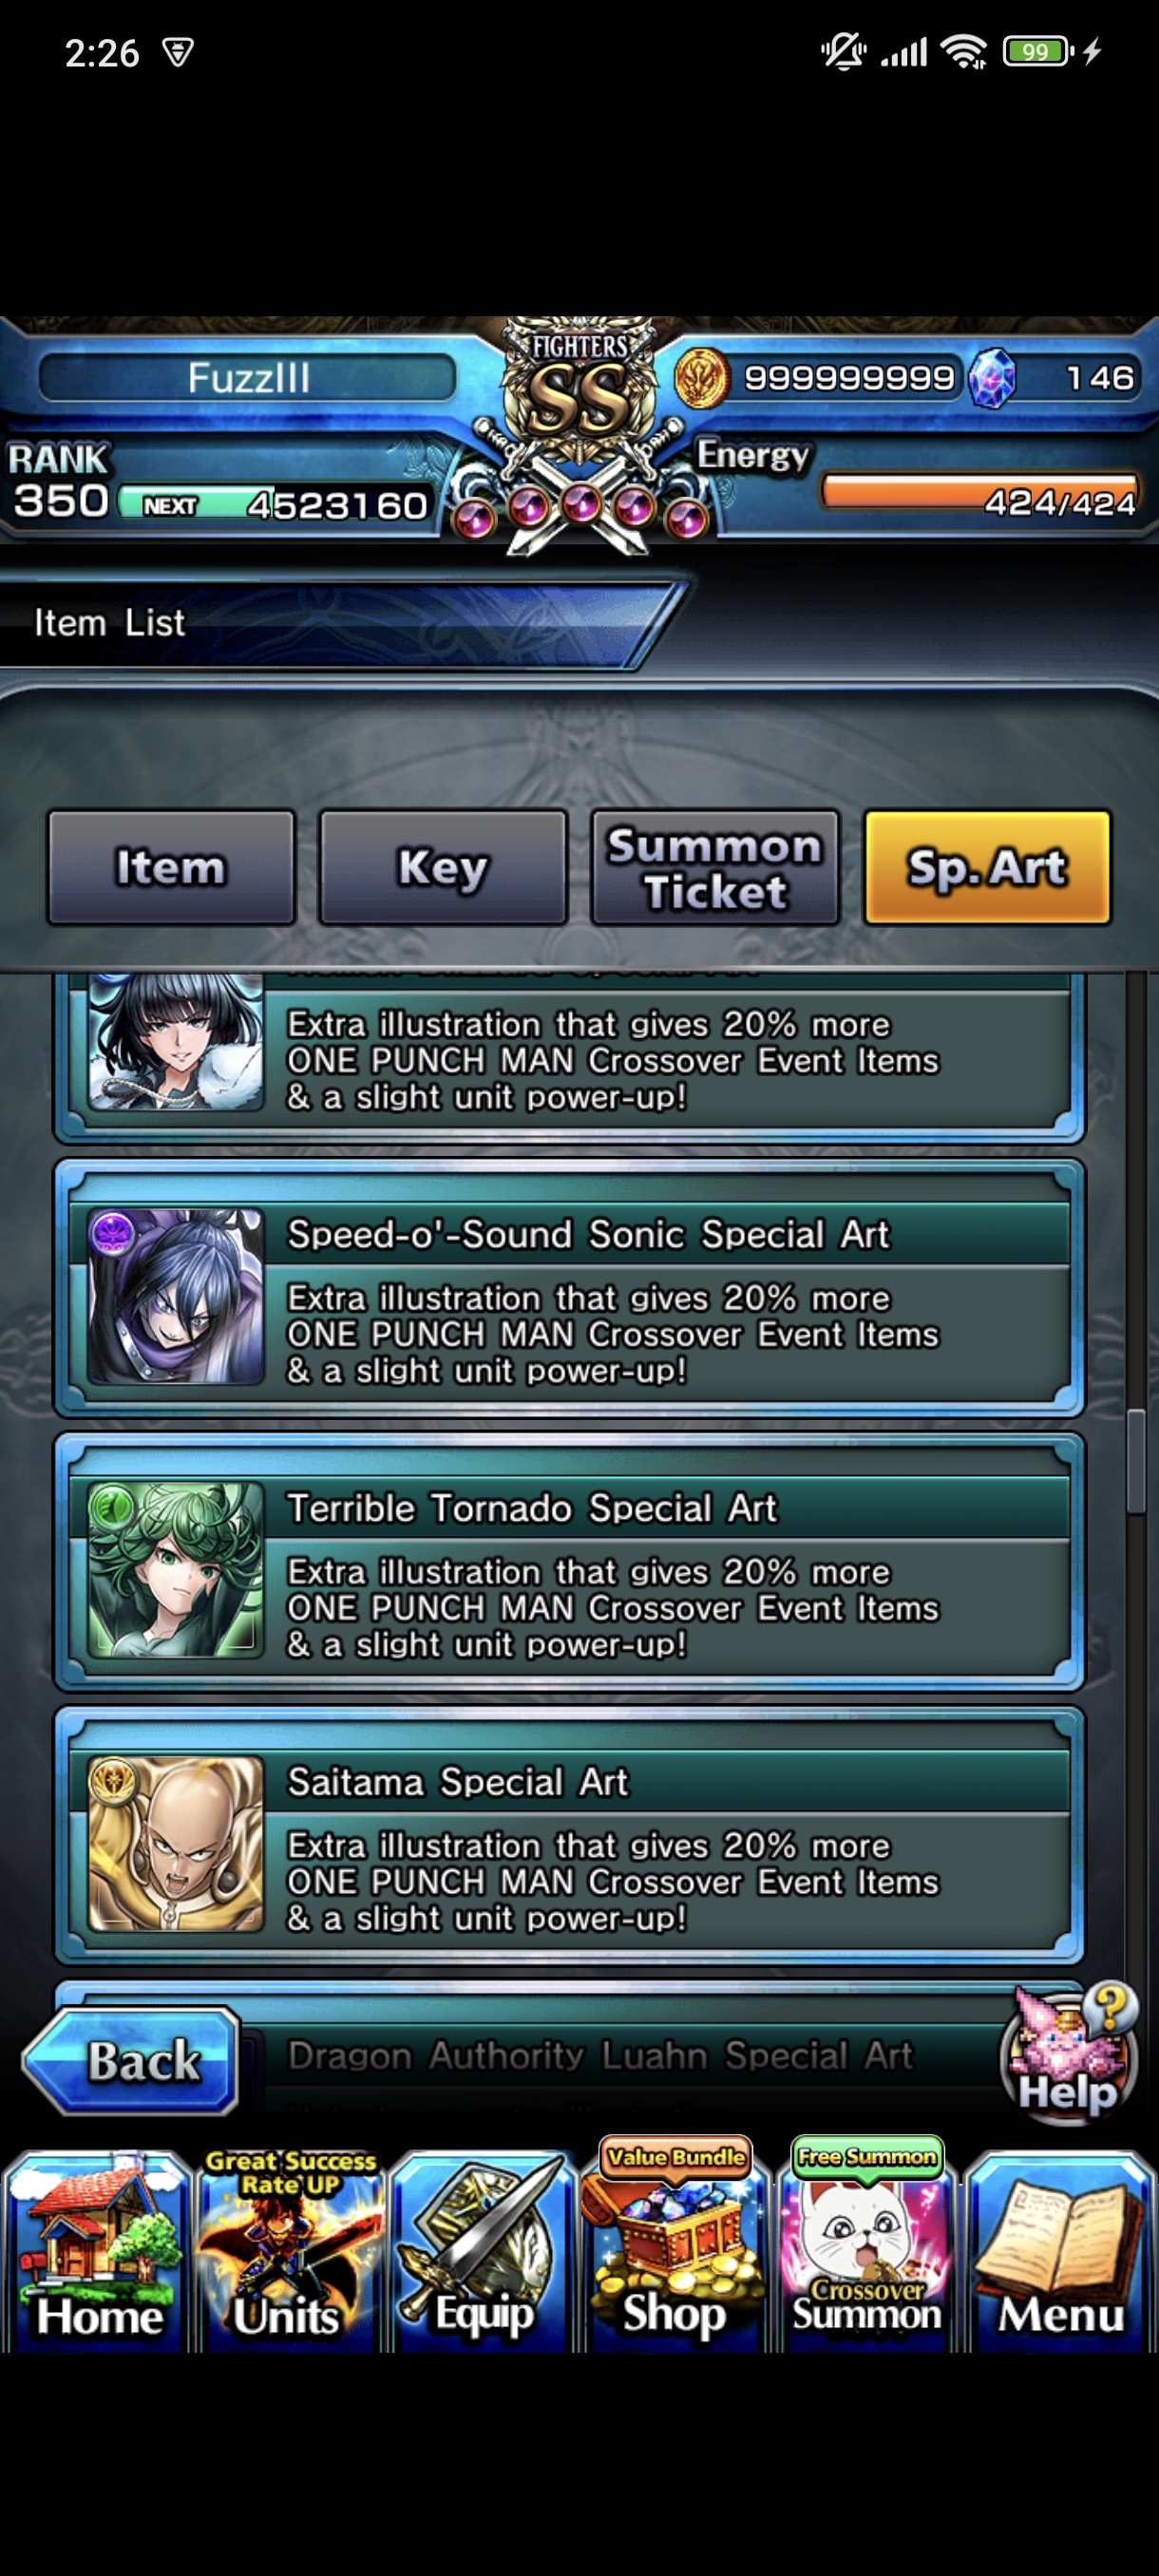Select the Sp.Art tab
The height and width of the screenshot is (2576, 1159).
987,867
